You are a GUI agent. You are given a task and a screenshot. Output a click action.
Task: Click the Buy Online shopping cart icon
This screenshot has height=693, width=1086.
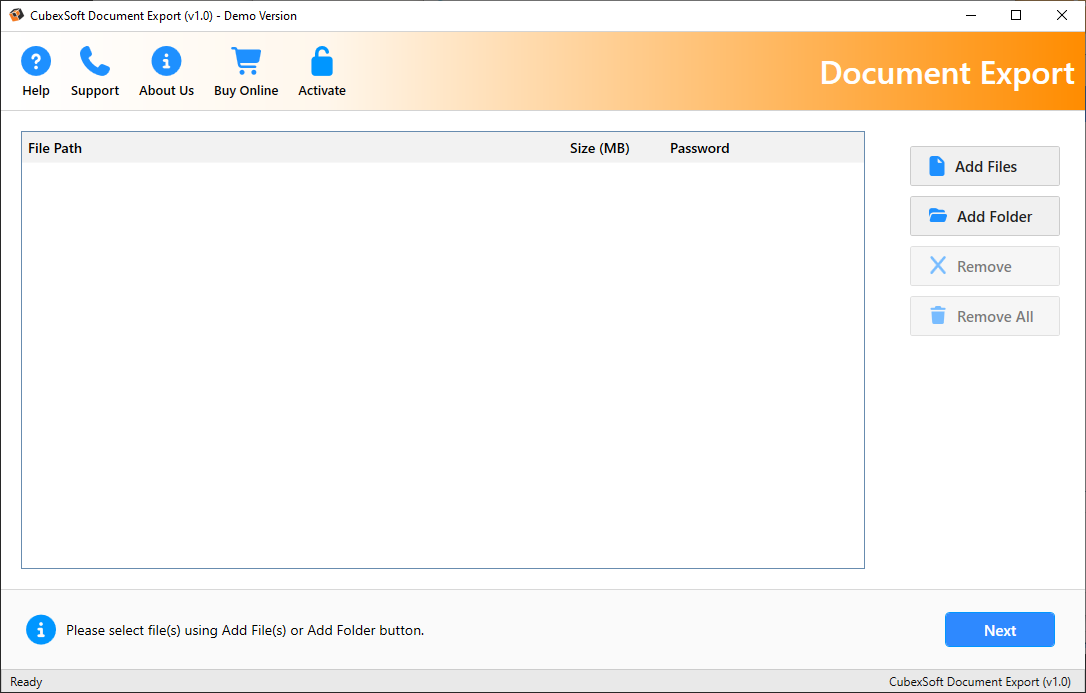coord(246,60)
